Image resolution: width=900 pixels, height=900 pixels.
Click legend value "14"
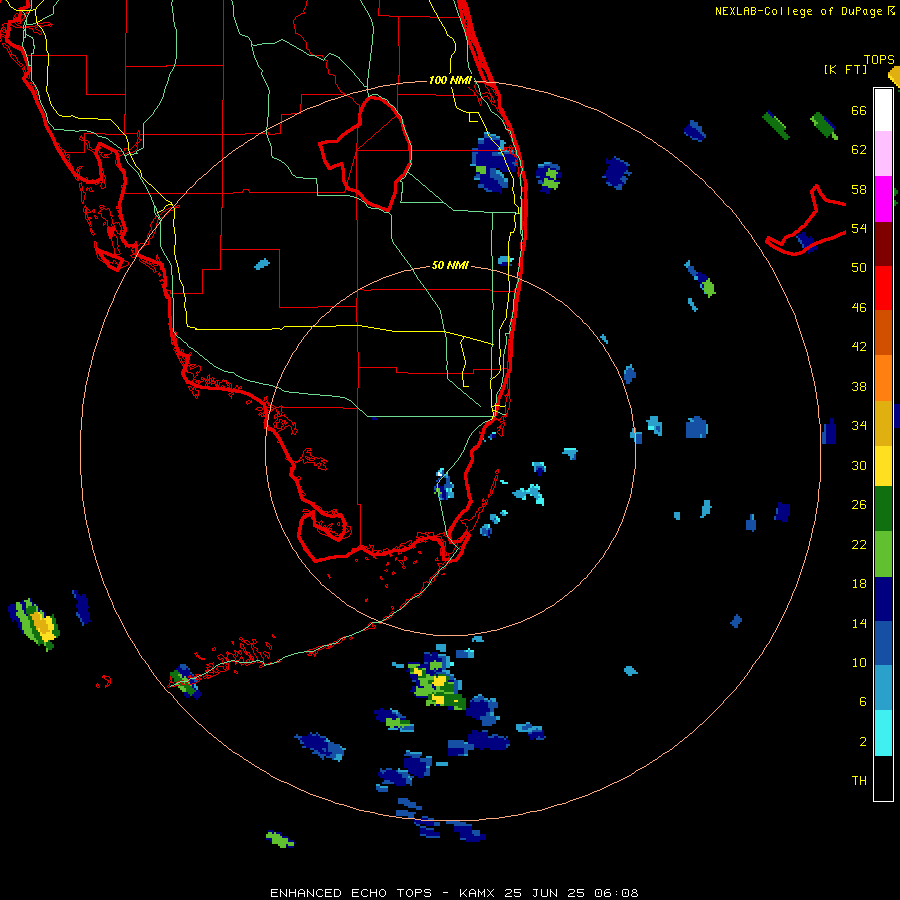coord(859,623)
